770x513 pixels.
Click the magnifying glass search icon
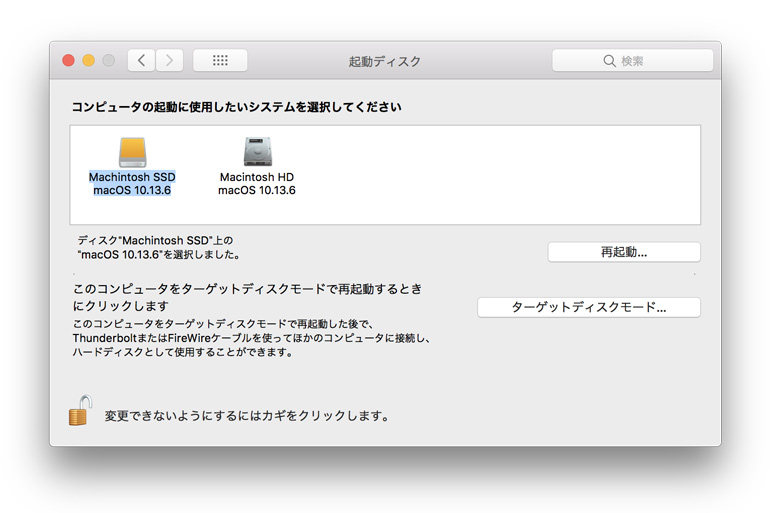tap(609, 61)
